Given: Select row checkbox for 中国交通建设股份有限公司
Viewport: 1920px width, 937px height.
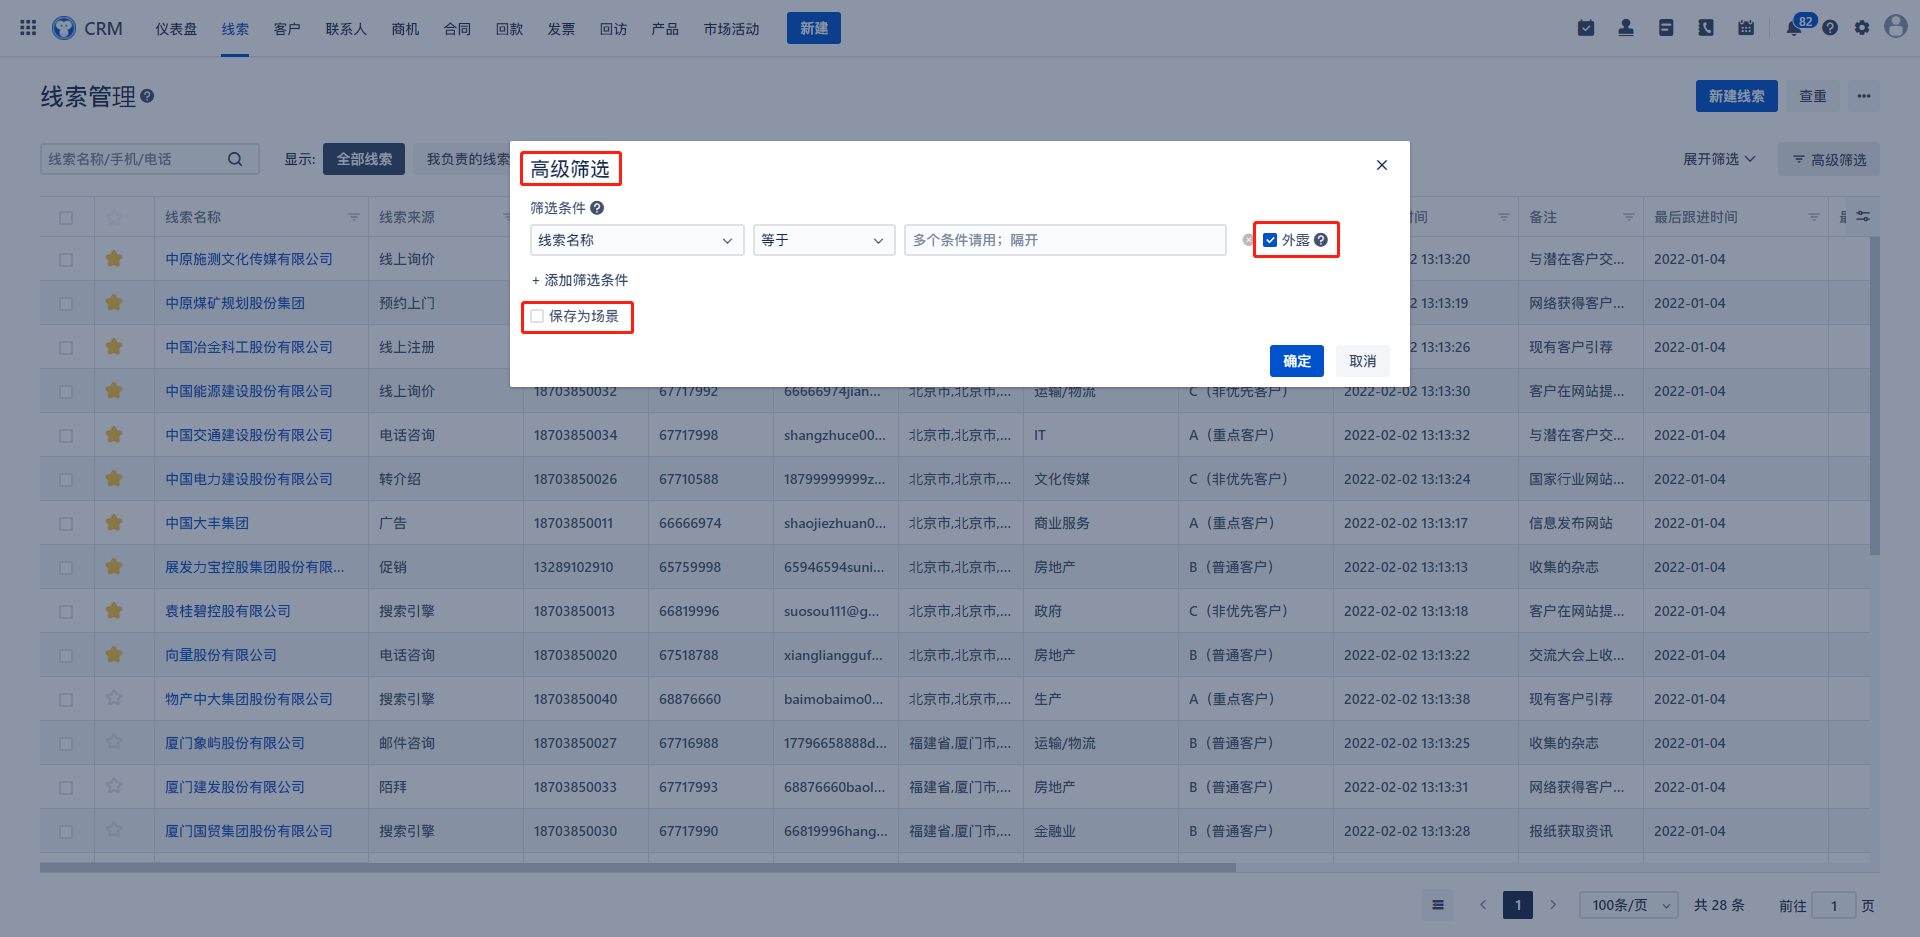Looking at the screenshot, I should tap(66, 435).
